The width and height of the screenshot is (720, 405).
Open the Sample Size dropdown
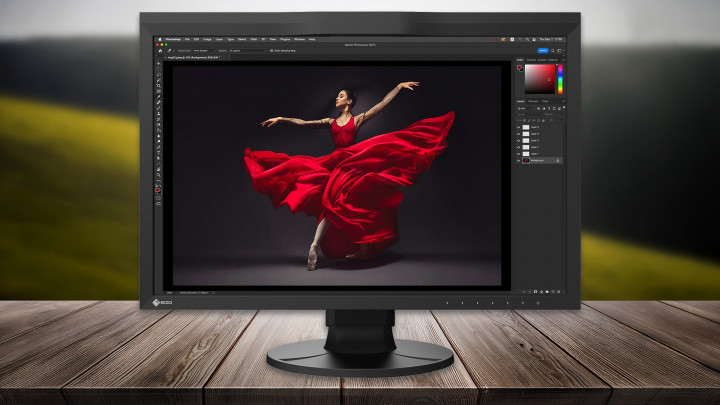coord(204,51)
